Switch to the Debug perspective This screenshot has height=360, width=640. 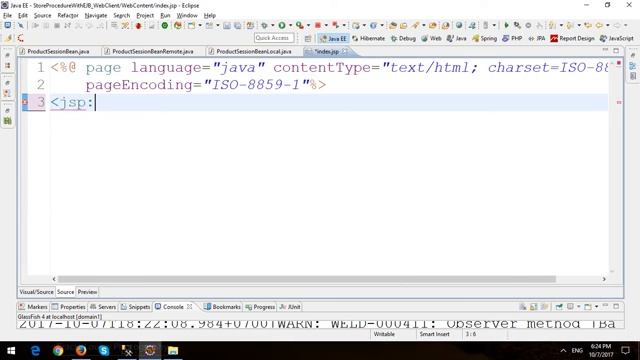pyautogui.click(x=403, y=38)
